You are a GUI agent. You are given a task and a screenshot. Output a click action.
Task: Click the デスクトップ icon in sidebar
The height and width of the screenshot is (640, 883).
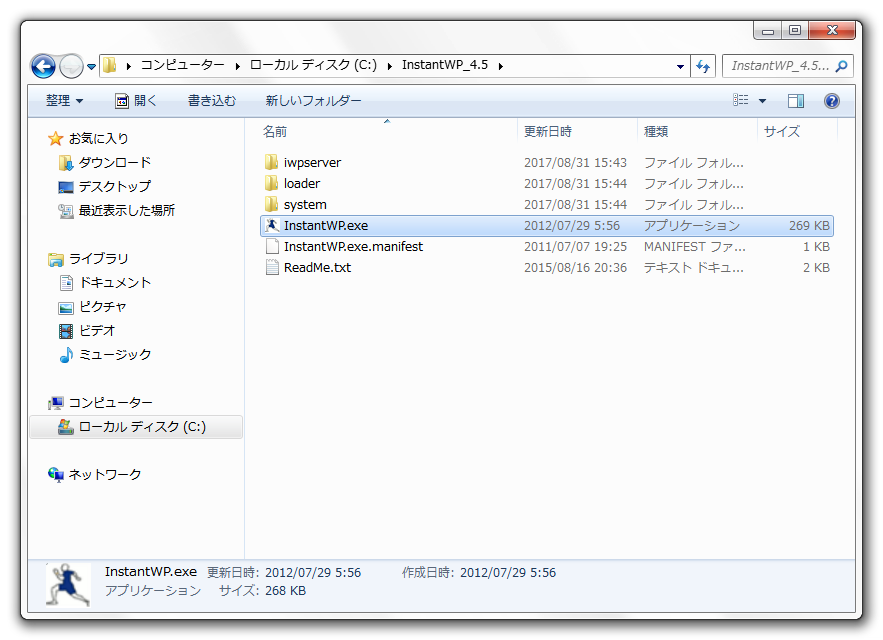point(65,186)
